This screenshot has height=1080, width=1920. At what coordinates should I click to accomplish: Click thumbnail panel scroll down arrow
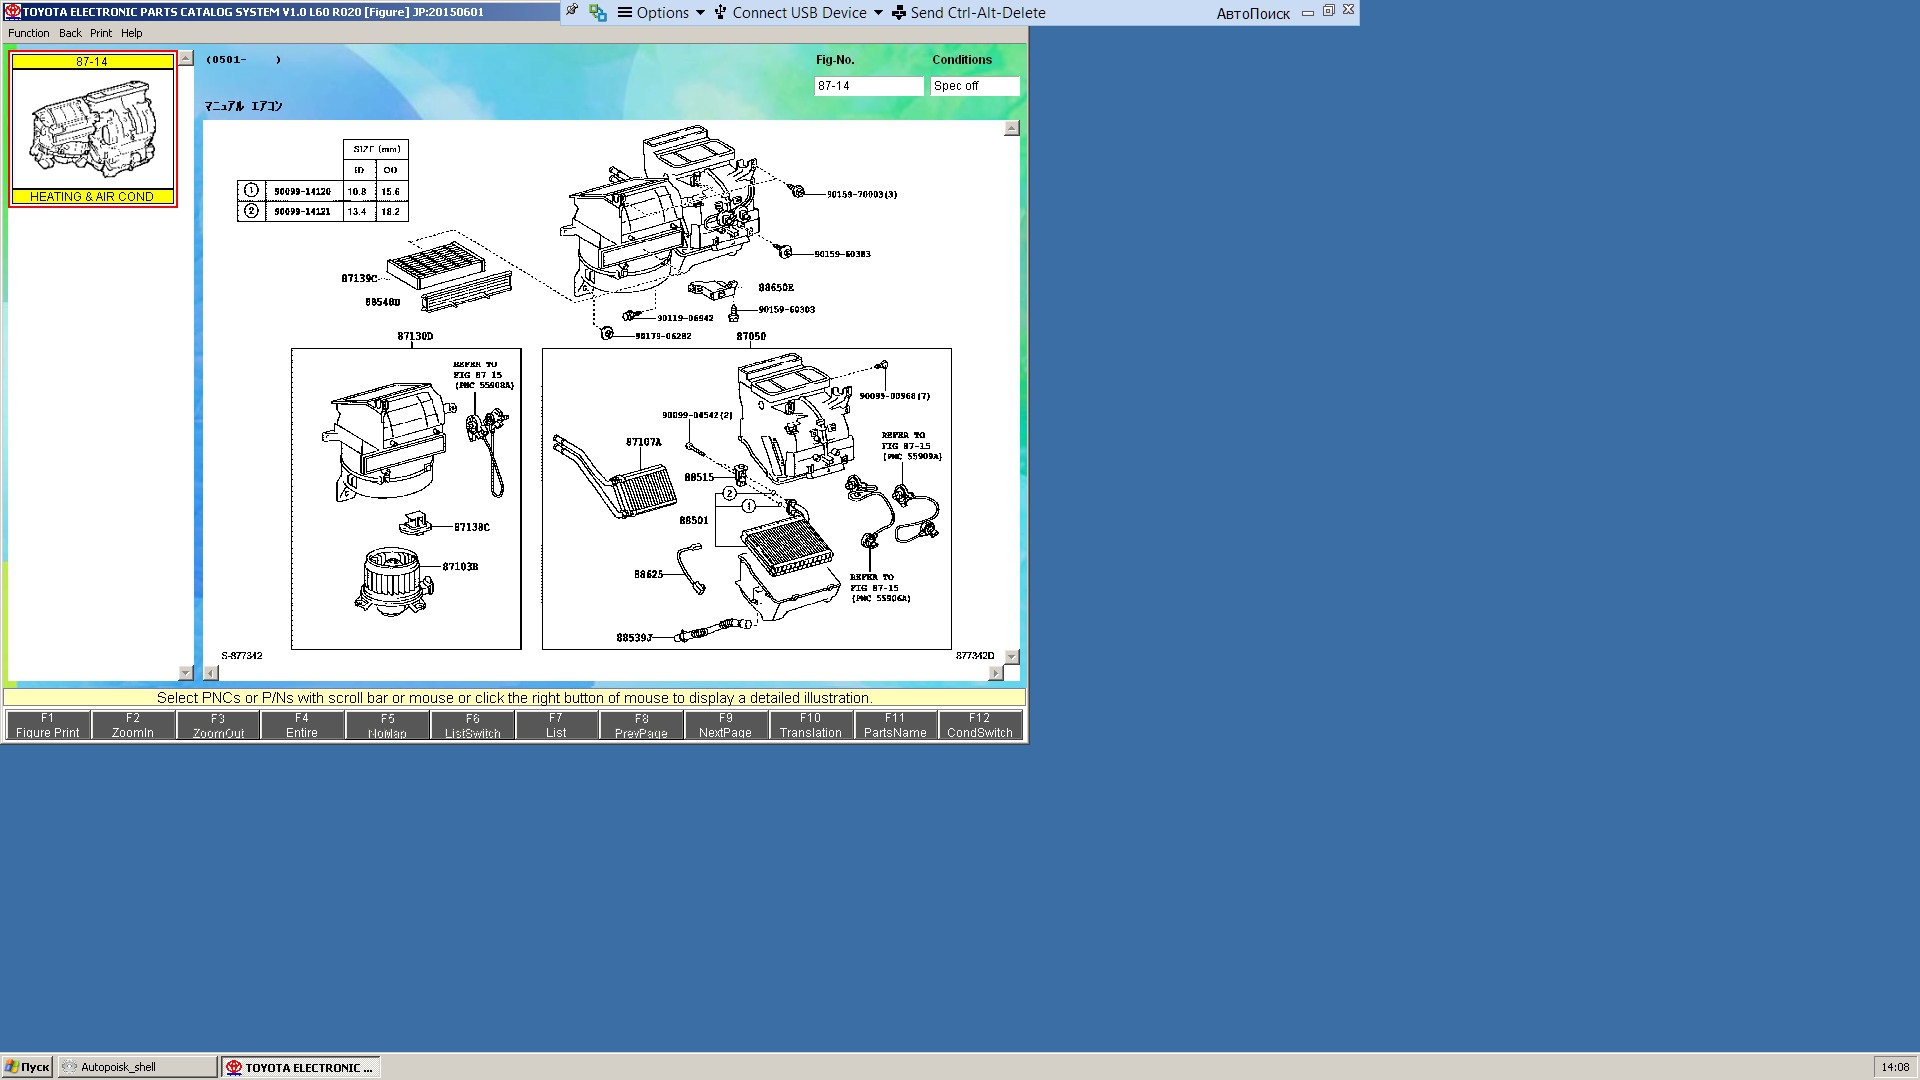click(x=185, y=673)
